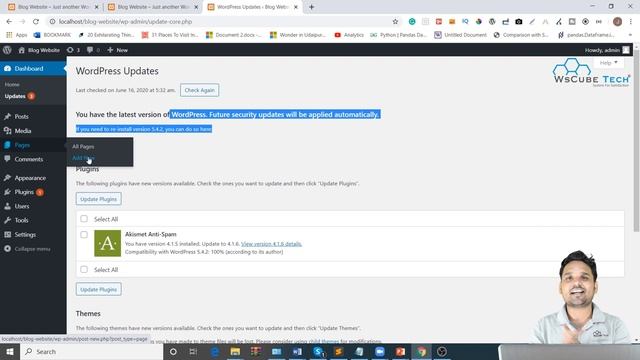
Task: Open a new browser tab
Action: pos(311,7)
